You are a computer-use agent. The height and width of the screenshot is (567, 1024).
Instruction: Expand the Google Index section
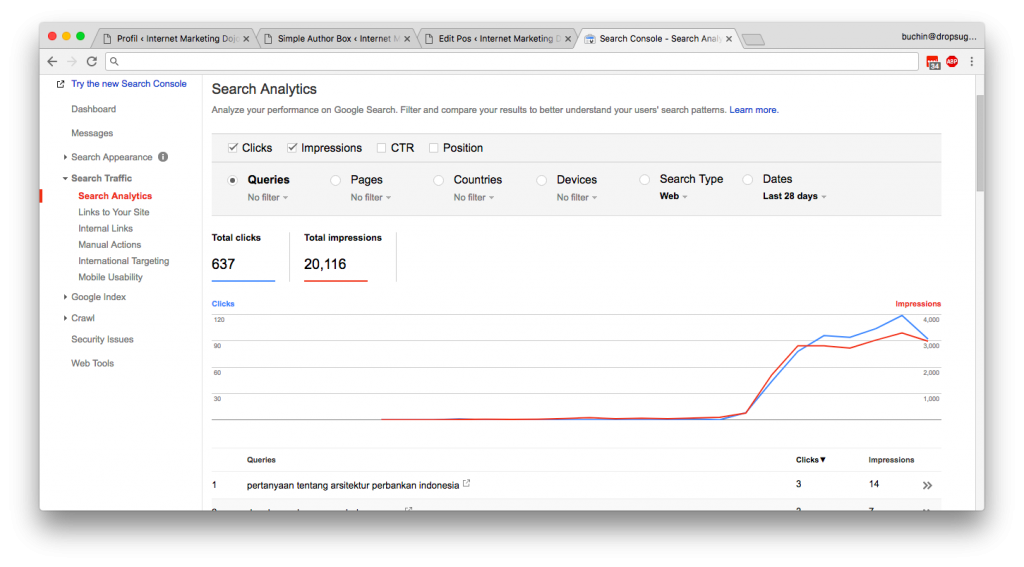tap(65, 297)
